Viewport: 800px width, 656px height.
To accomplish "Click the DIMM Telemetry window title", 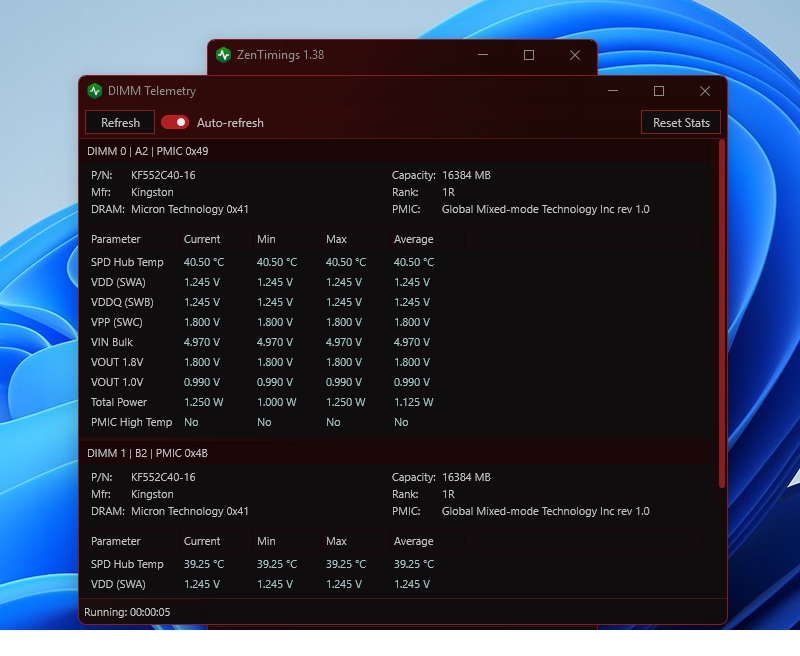I will [x=152, y=91].
